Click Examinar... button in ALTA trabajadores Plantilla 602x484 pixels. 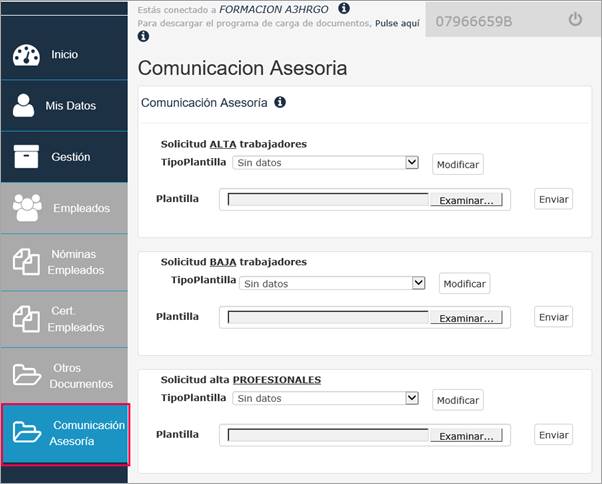tap(466, 200)
